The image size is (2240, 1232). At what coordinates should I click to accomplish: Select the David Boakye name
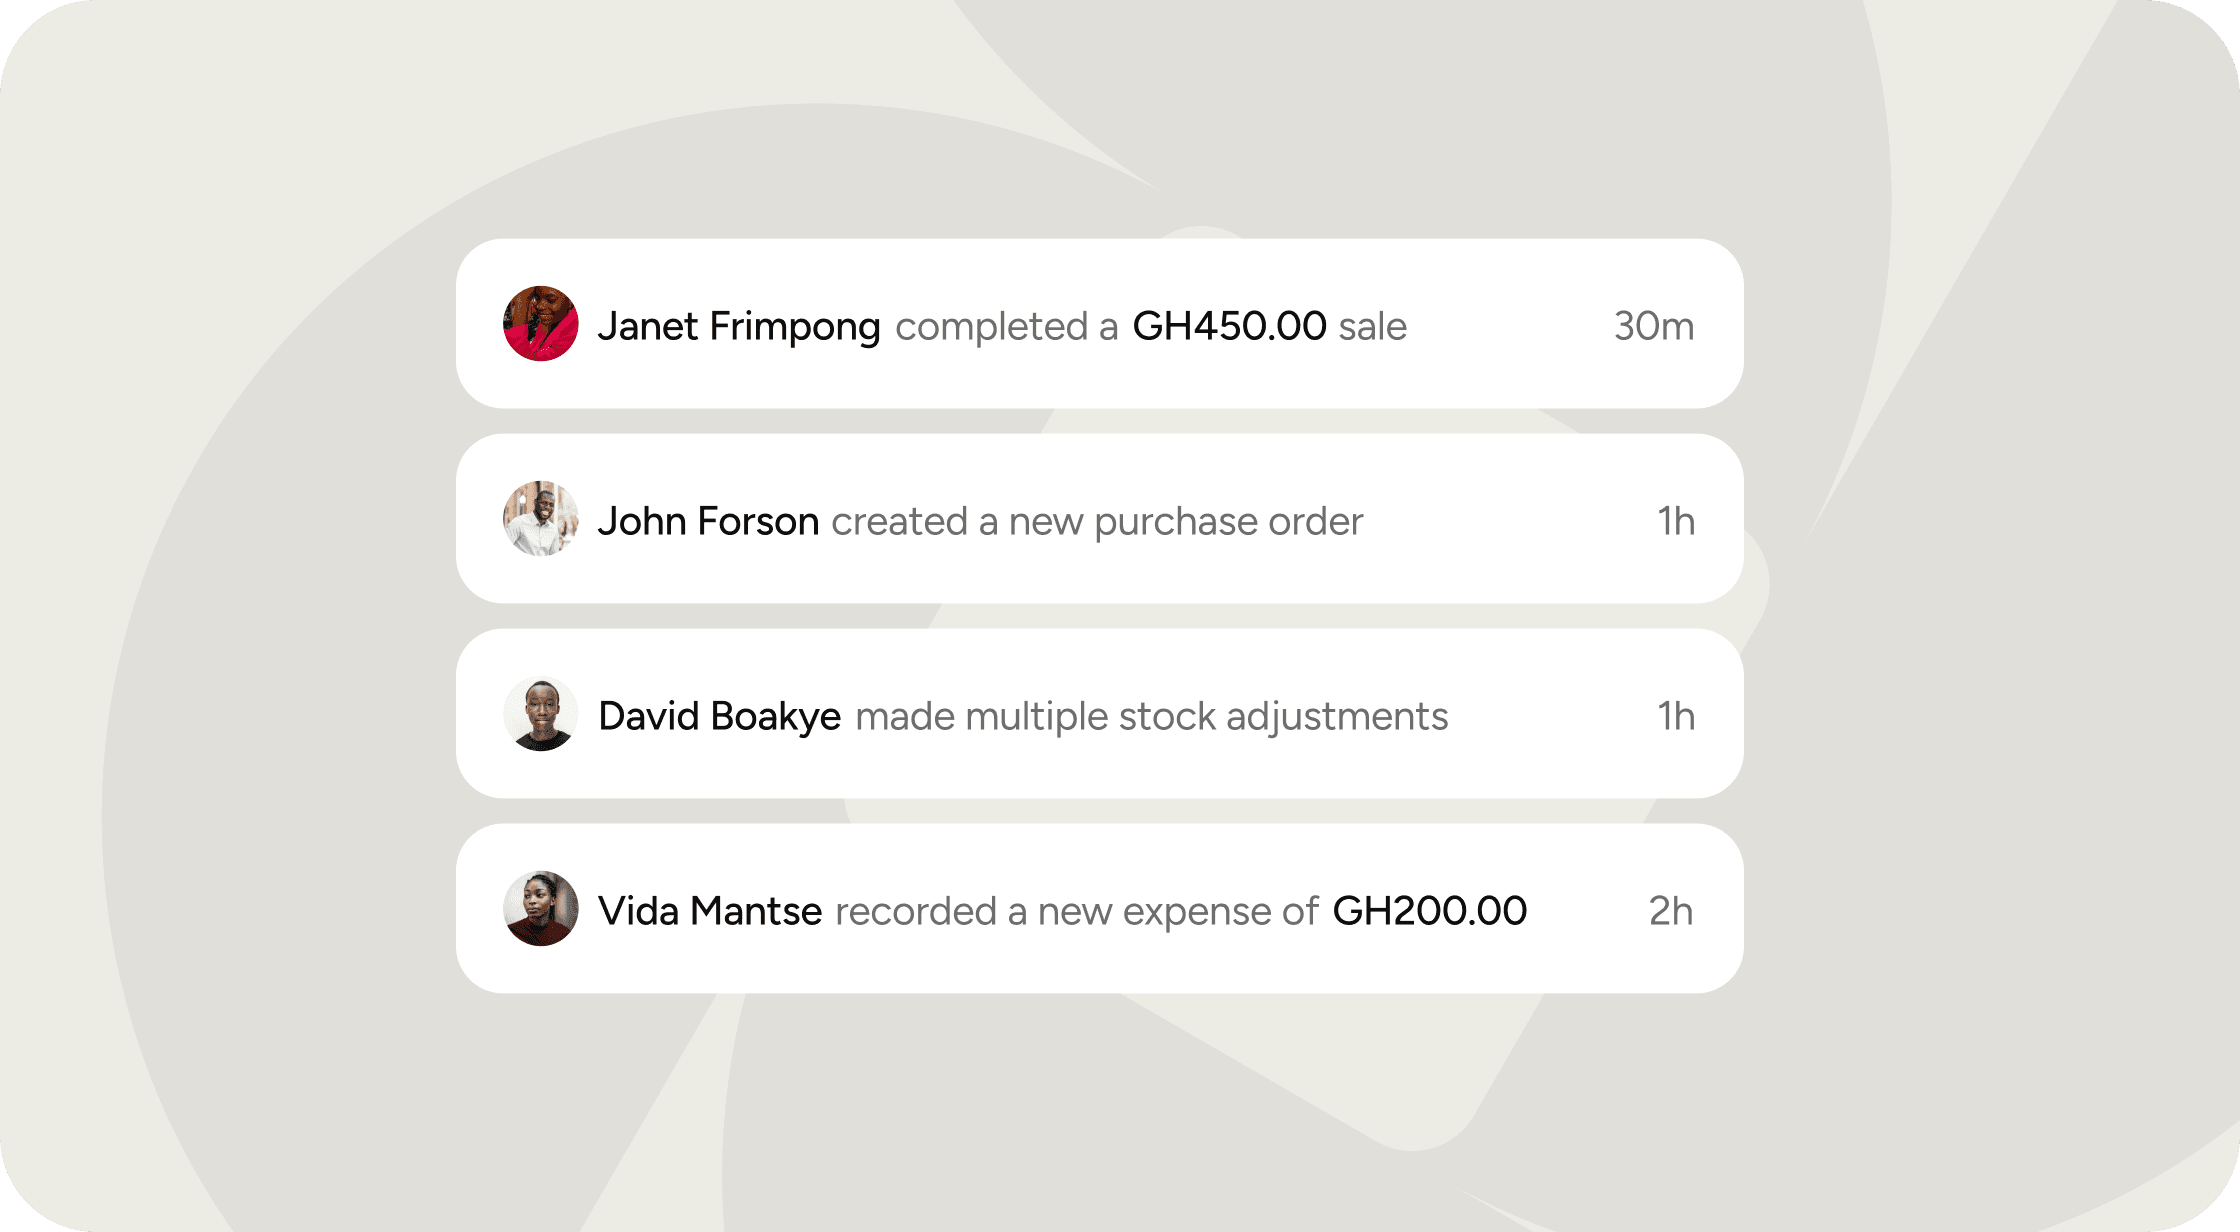click(719, 716)
